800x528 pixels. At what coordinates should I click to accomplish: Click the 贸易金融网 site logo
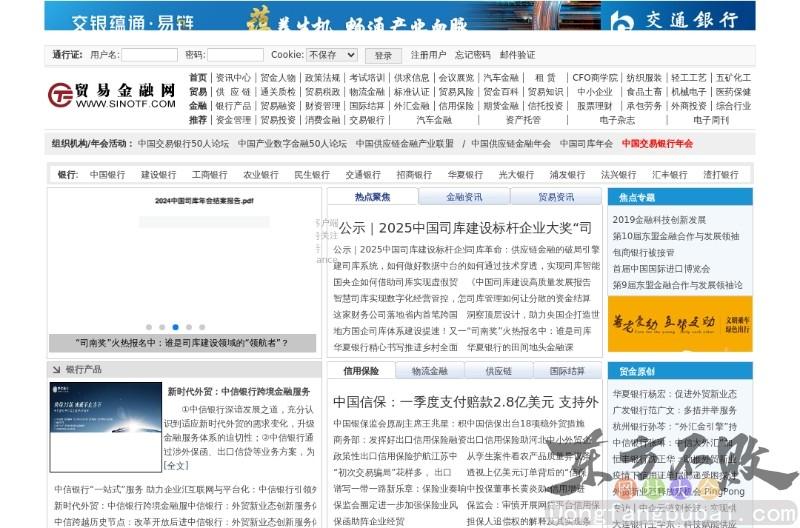(112, 95)
